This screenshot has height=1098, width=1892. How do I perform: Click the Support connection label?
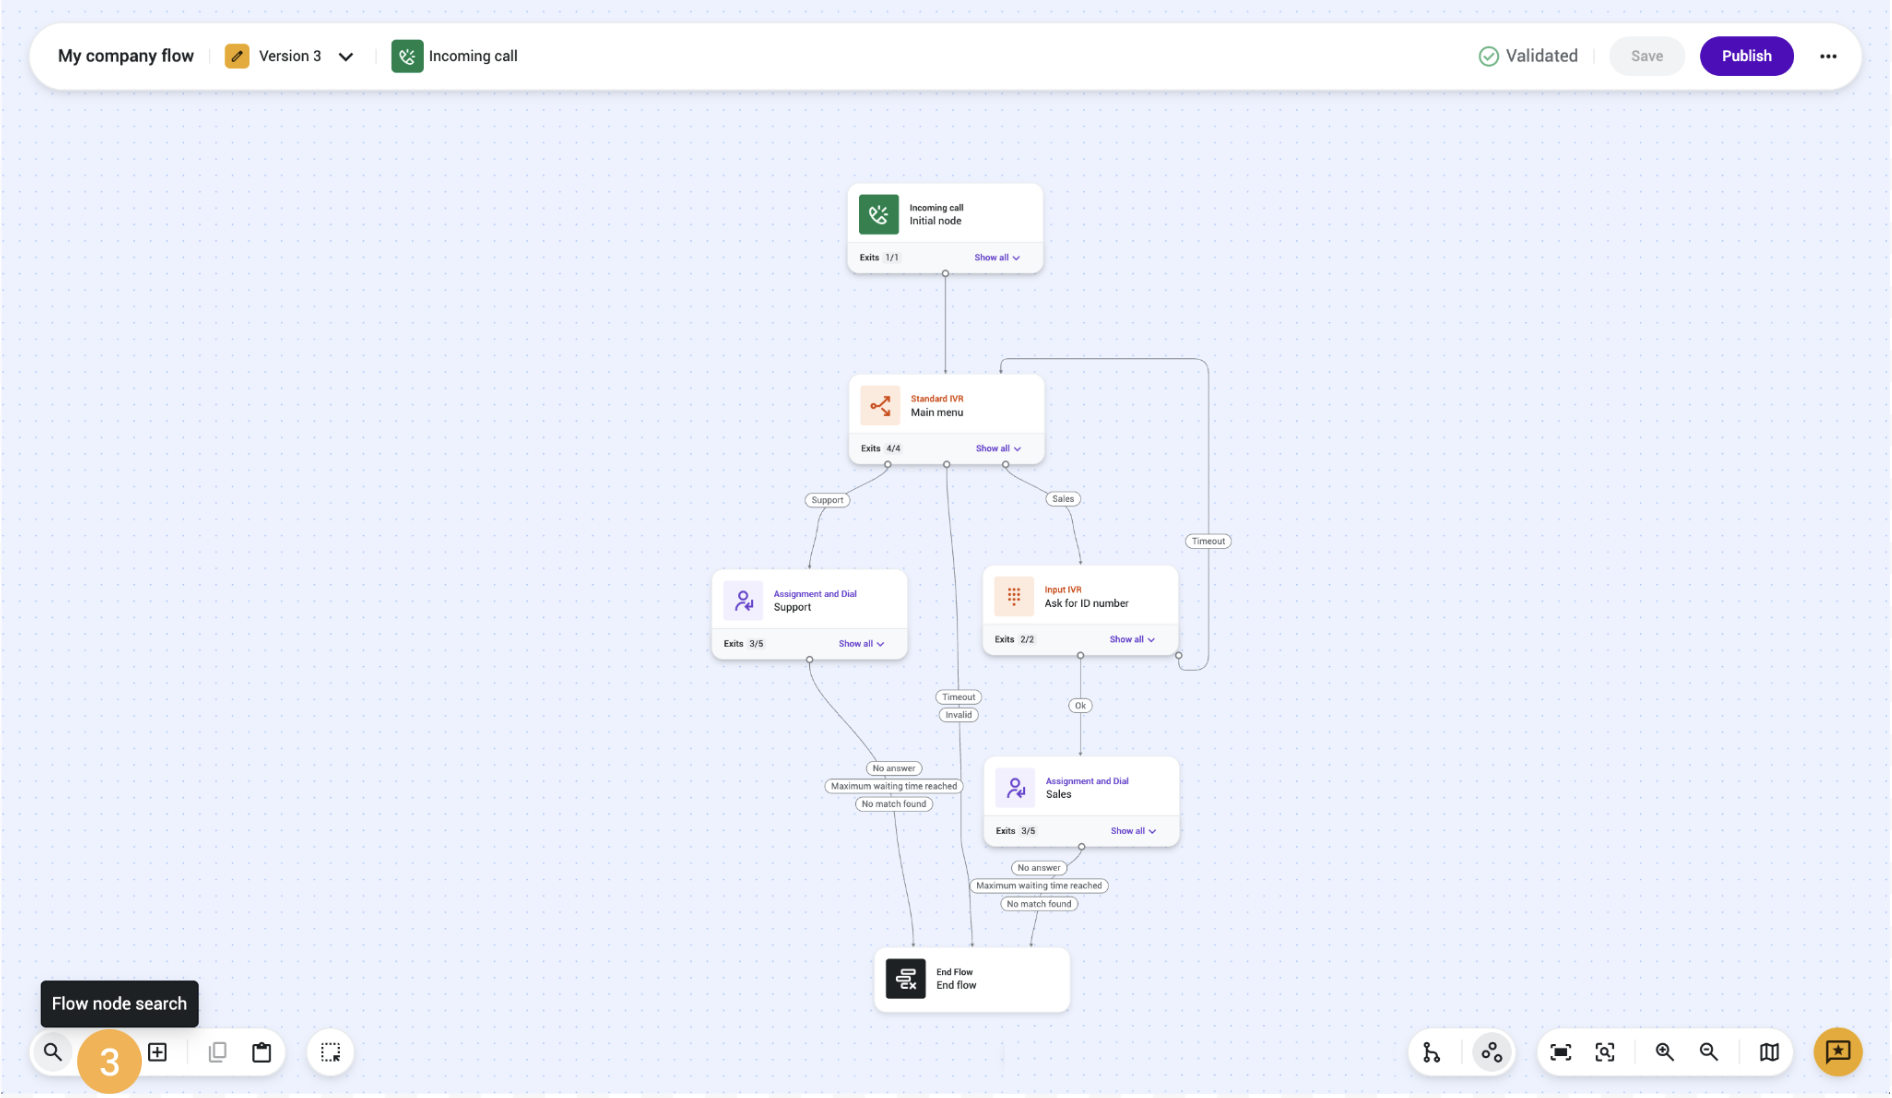coord(827,500)
